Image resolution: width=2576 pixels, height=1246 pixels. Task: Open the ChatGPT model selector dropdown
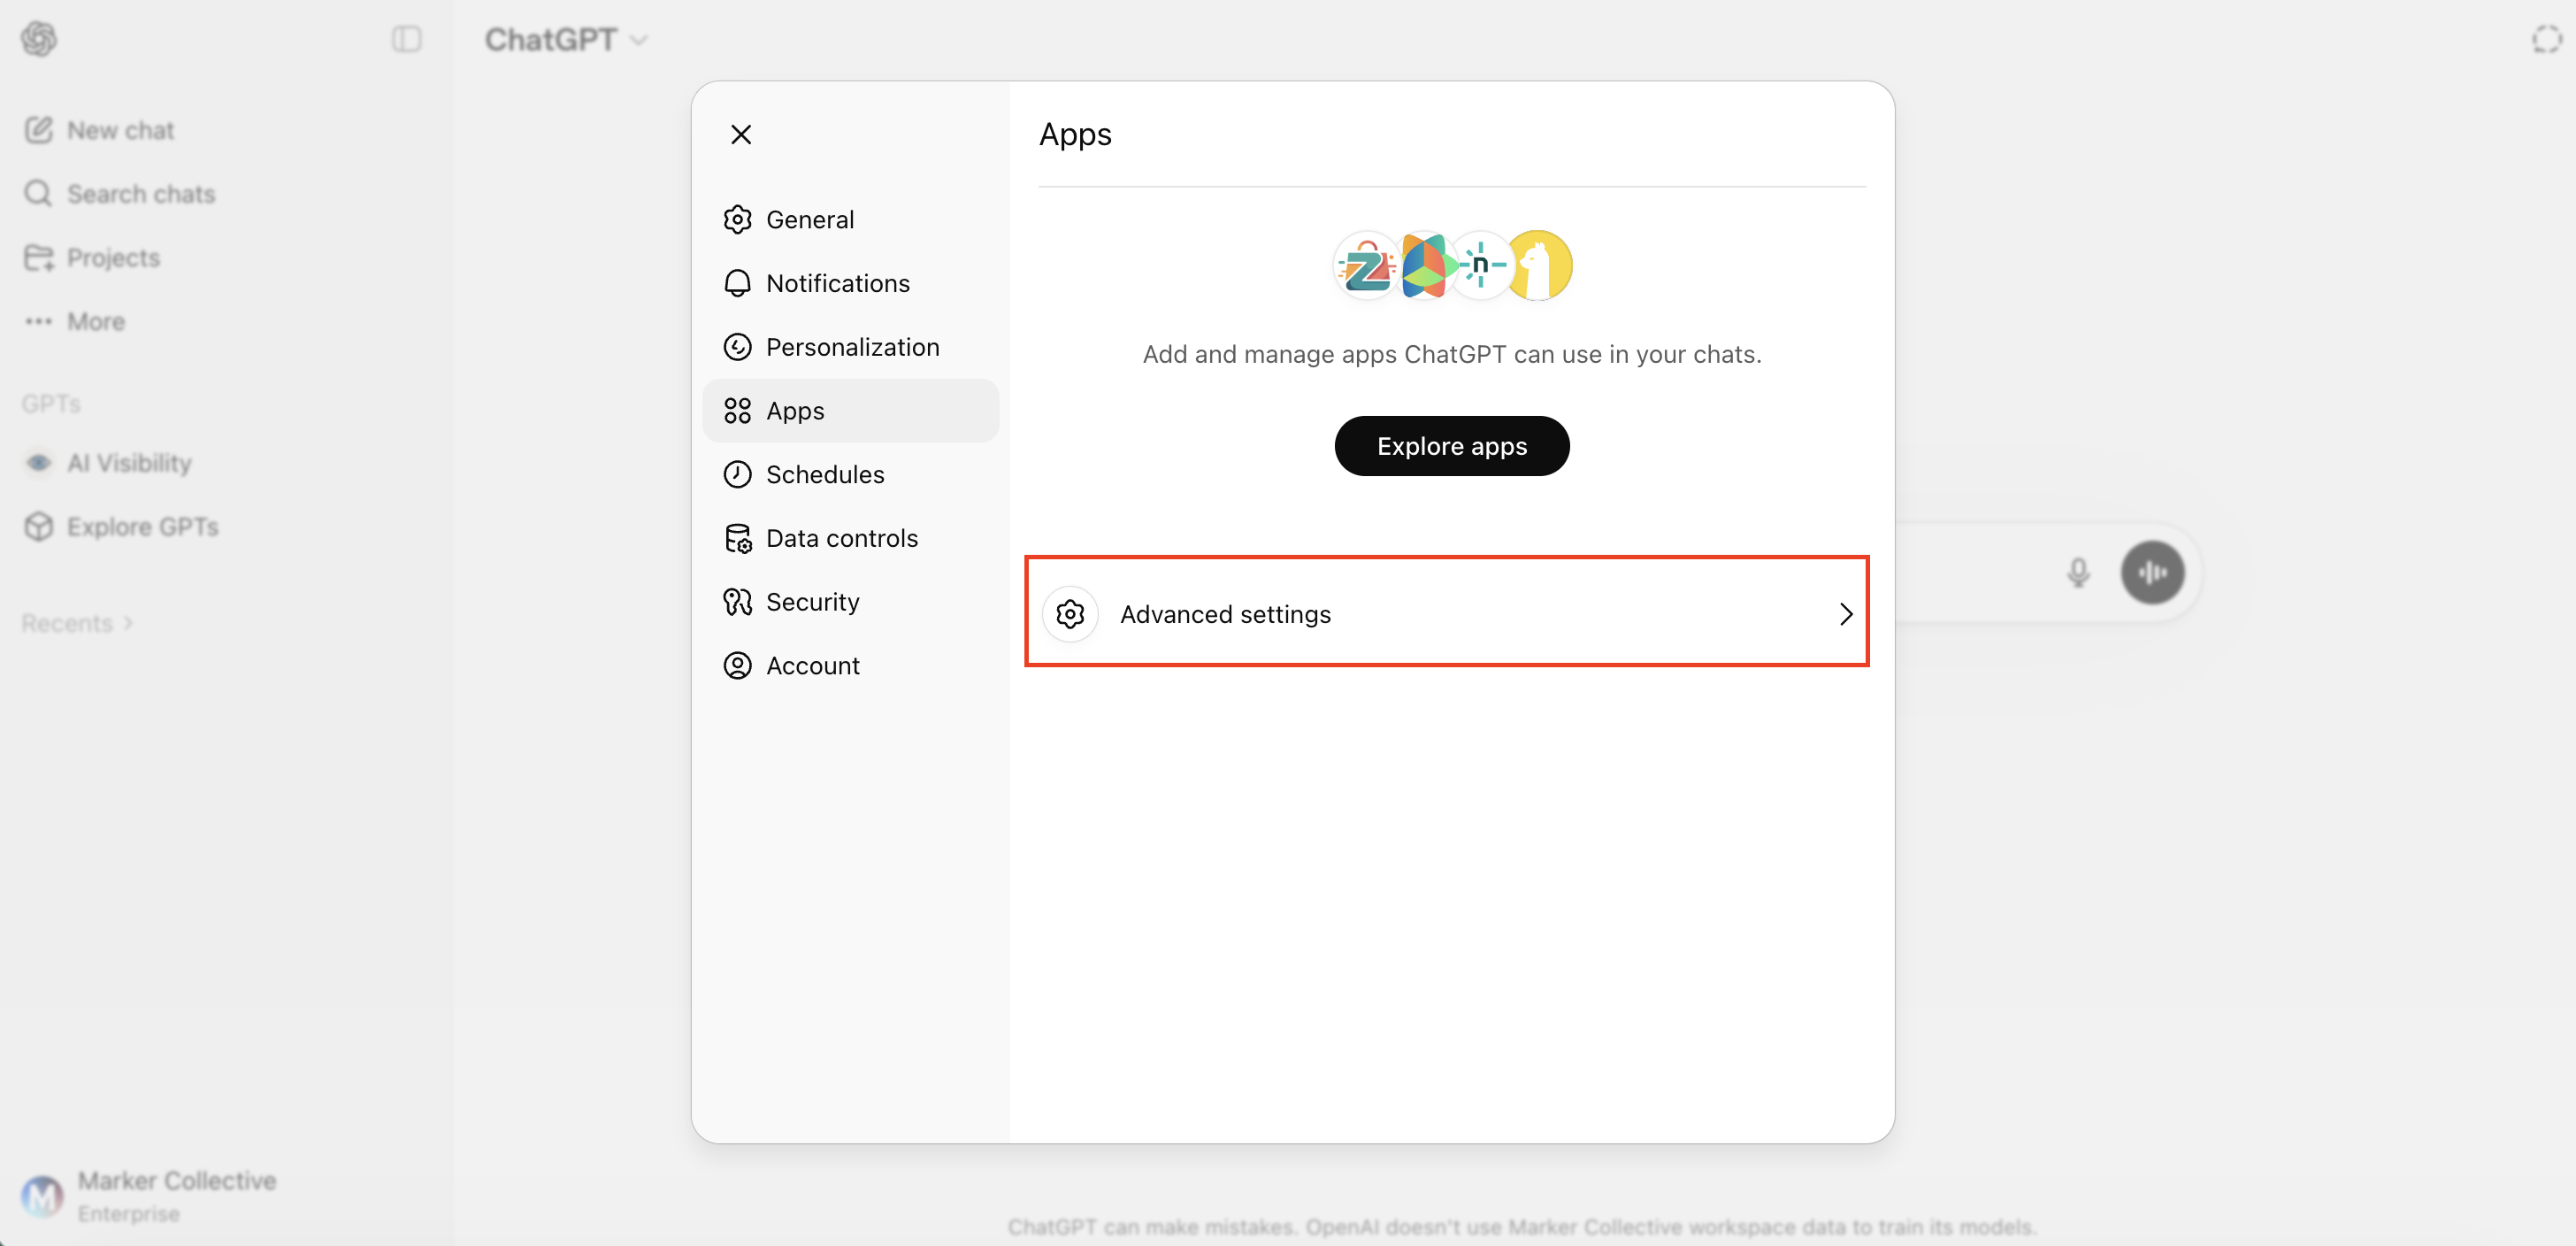pyautogui.click(x=566, y=39)
